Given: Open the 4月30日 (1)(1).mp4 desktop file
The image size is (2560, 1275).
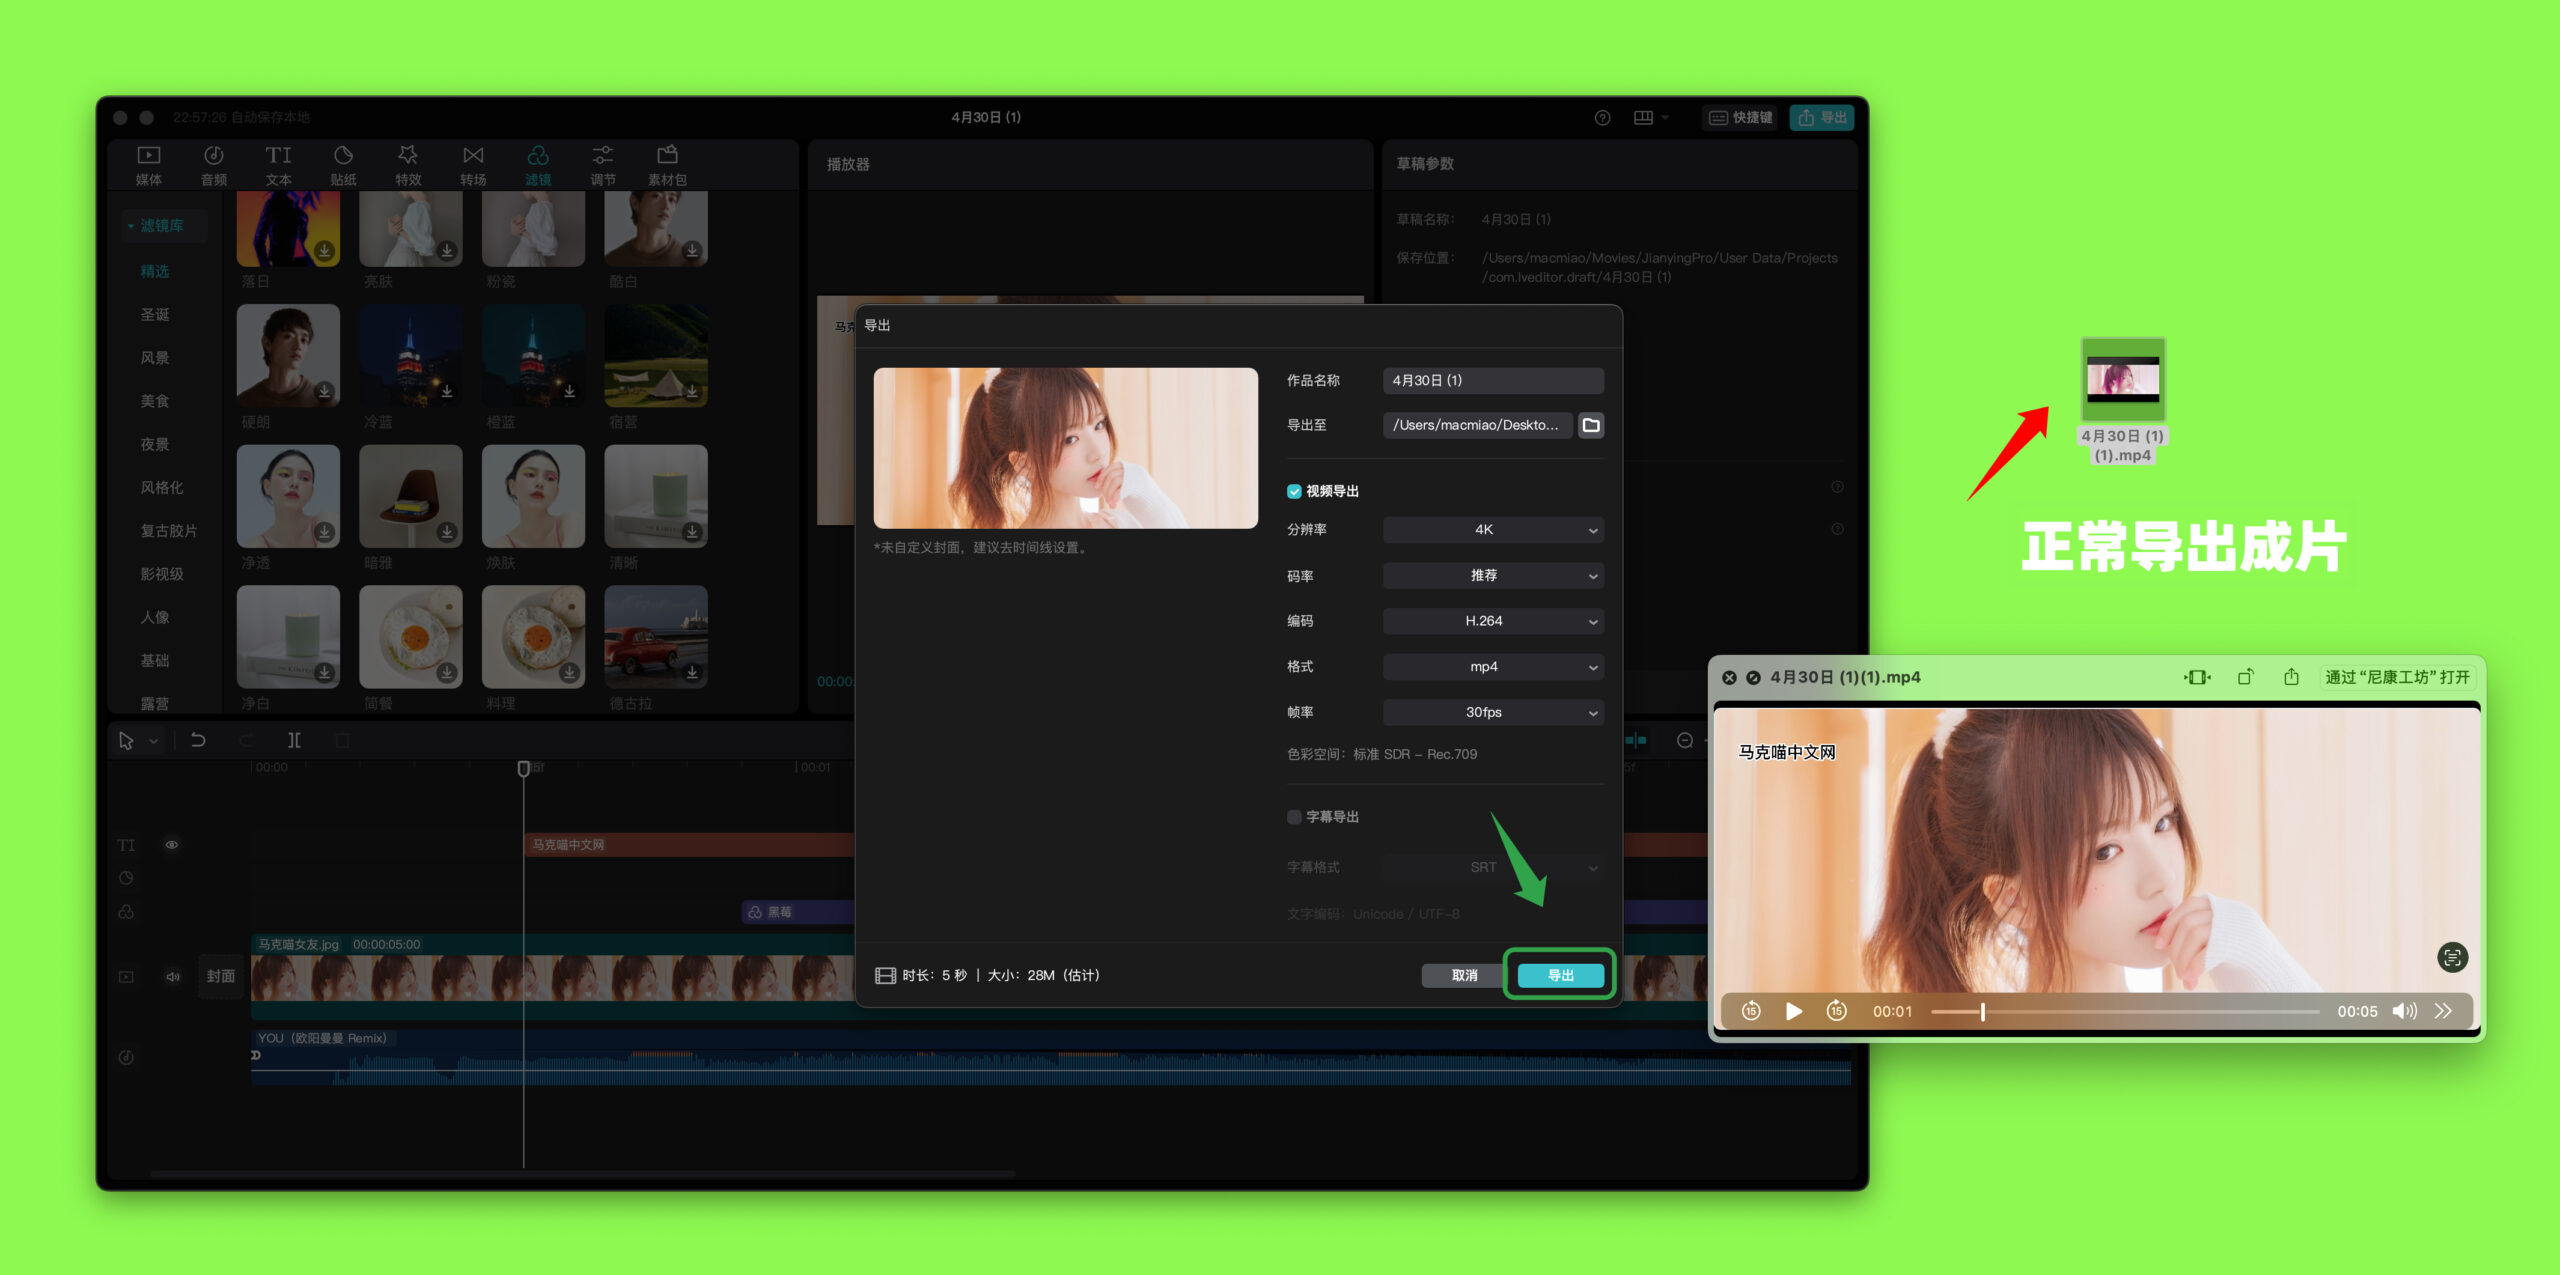Looking at the screenshot, I should 2122,380.
